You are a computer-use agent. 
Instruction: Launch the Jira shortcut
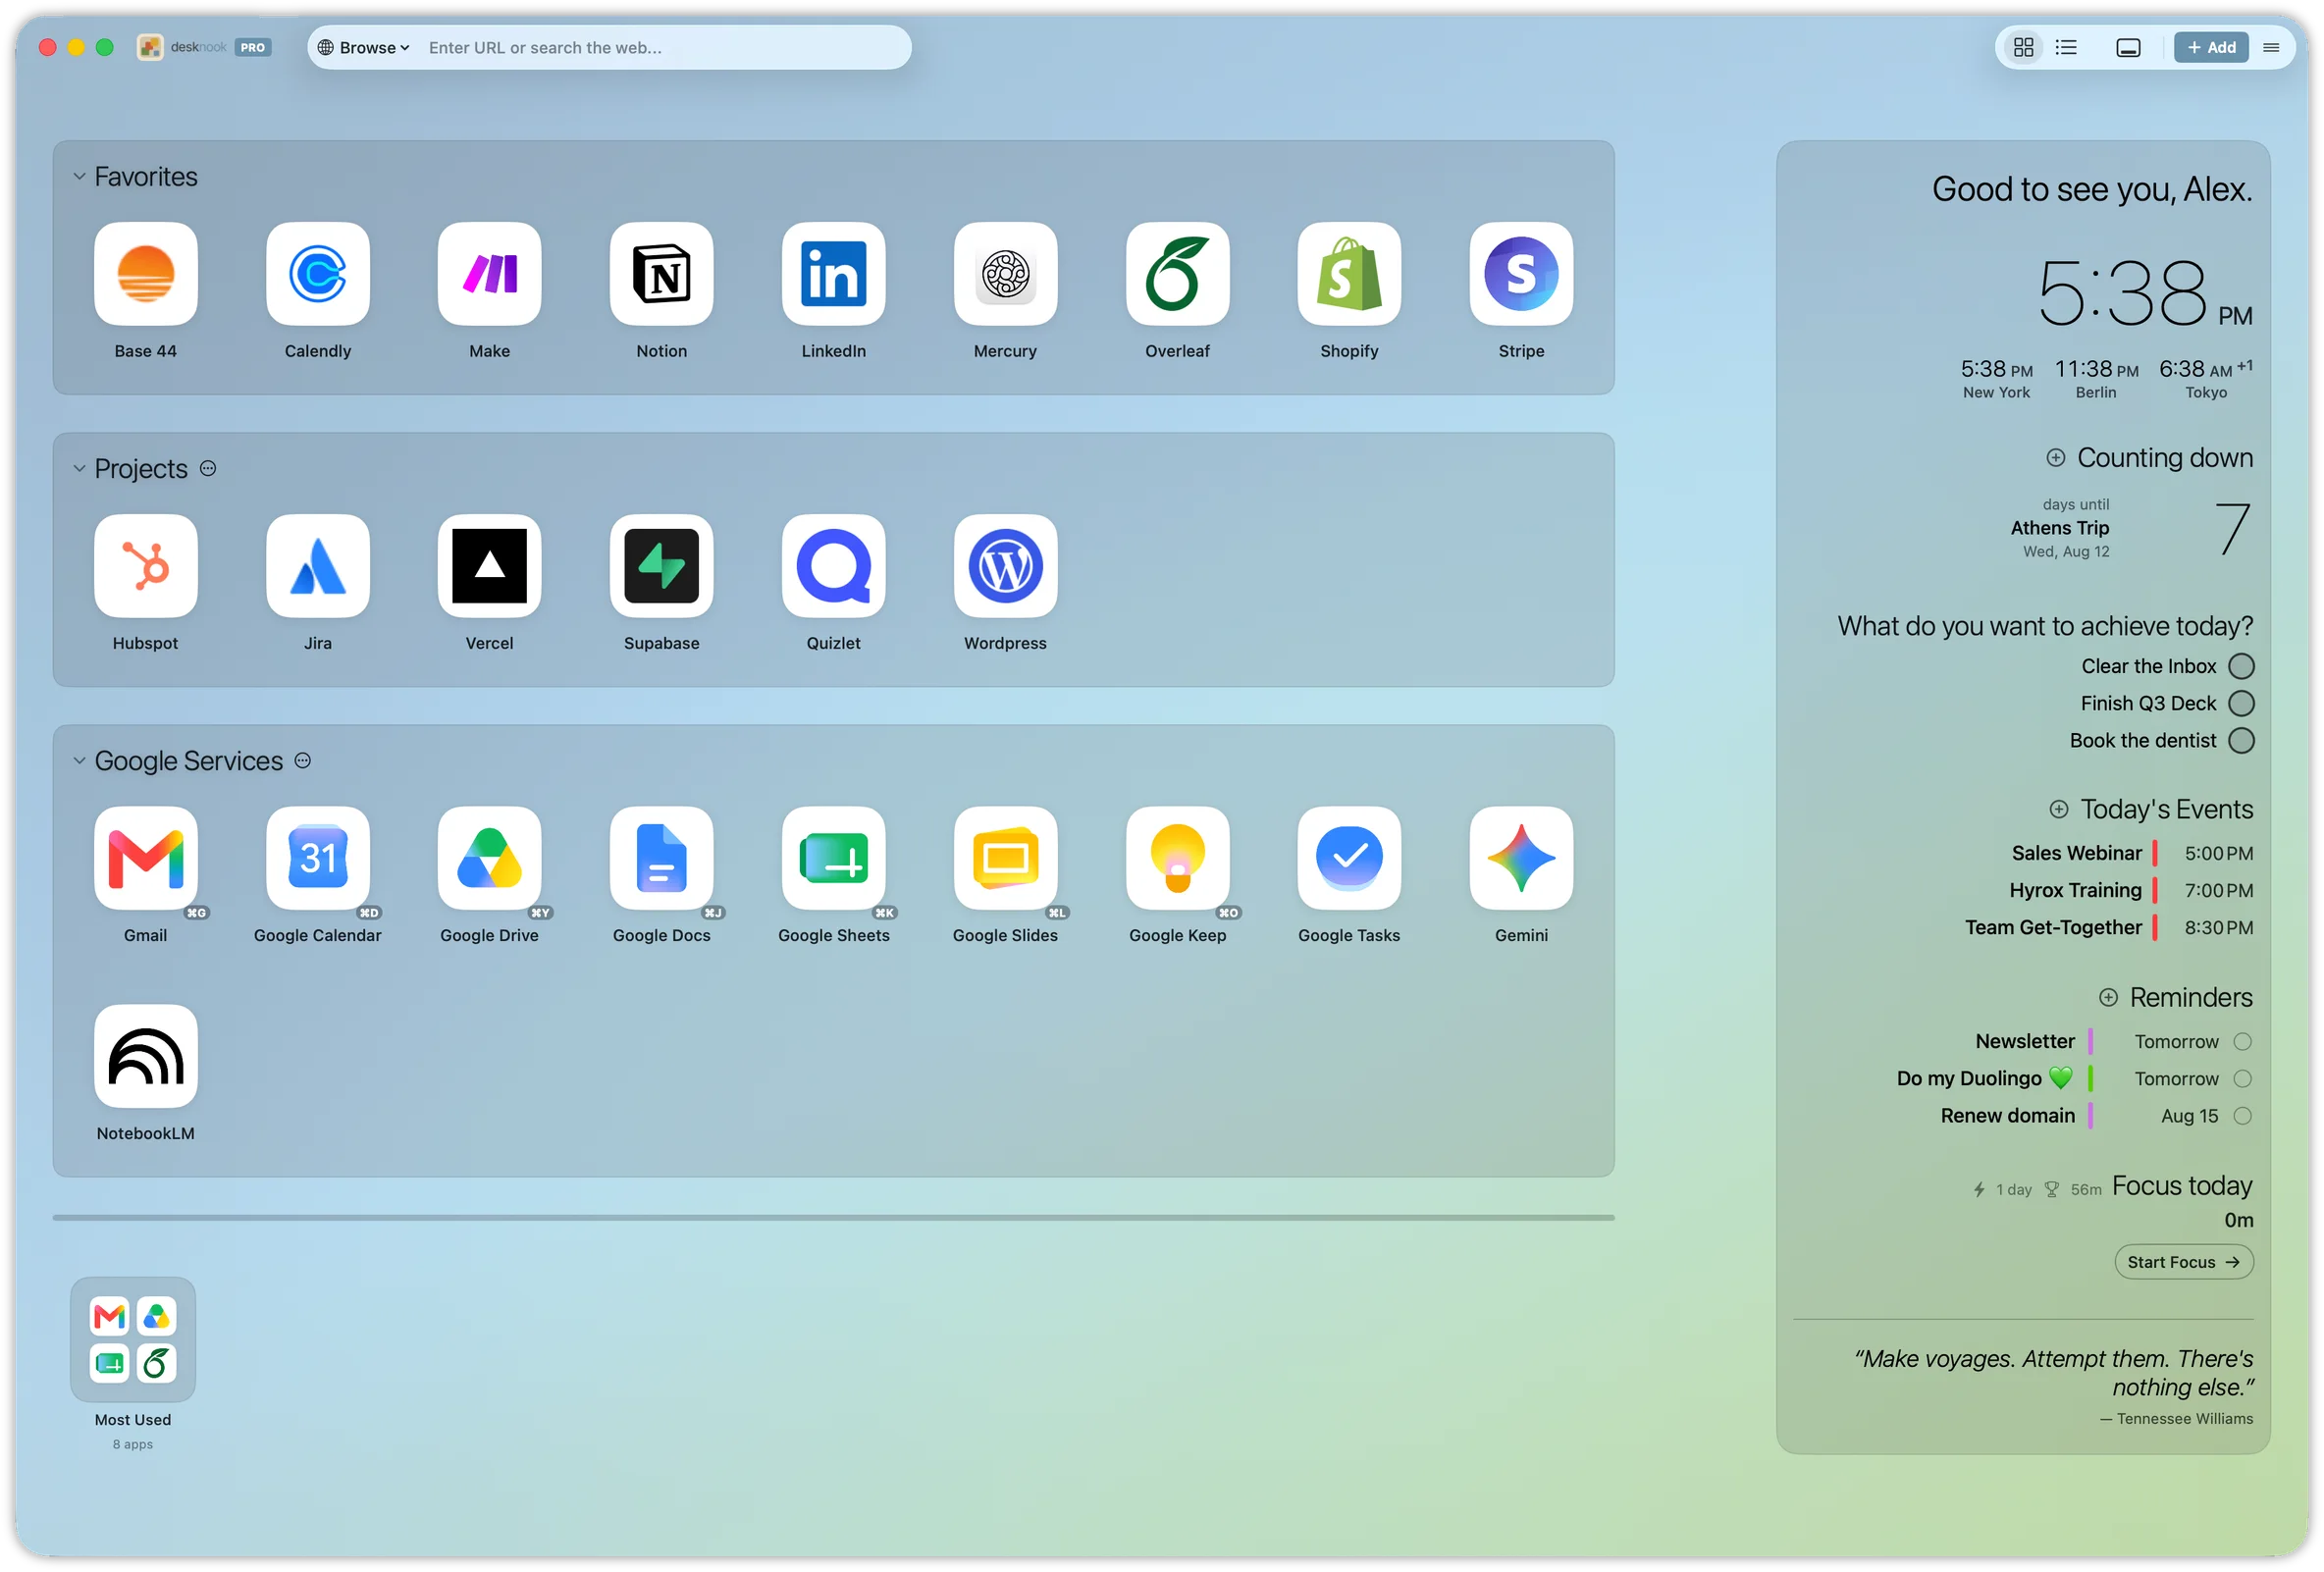click(318, 566)
